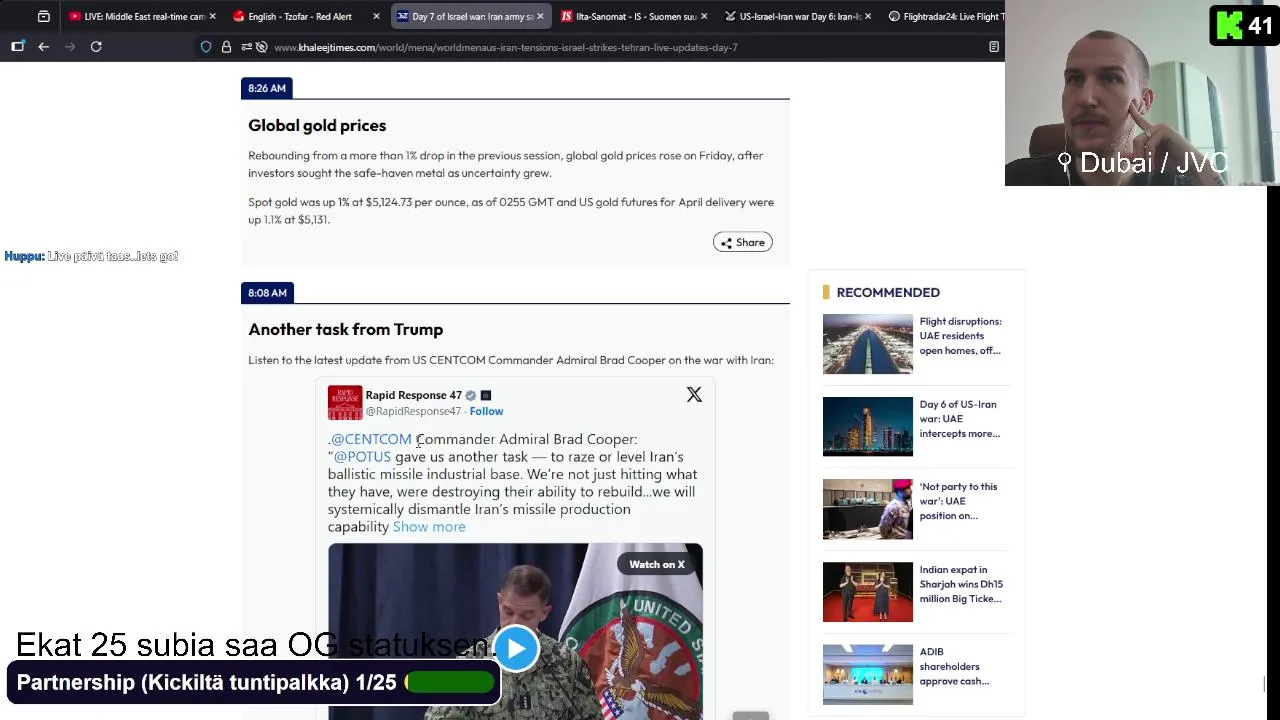The image size is (1280, 720).
Task: Play the embedded CENTCOM video
Action: [x=516, y=649]
